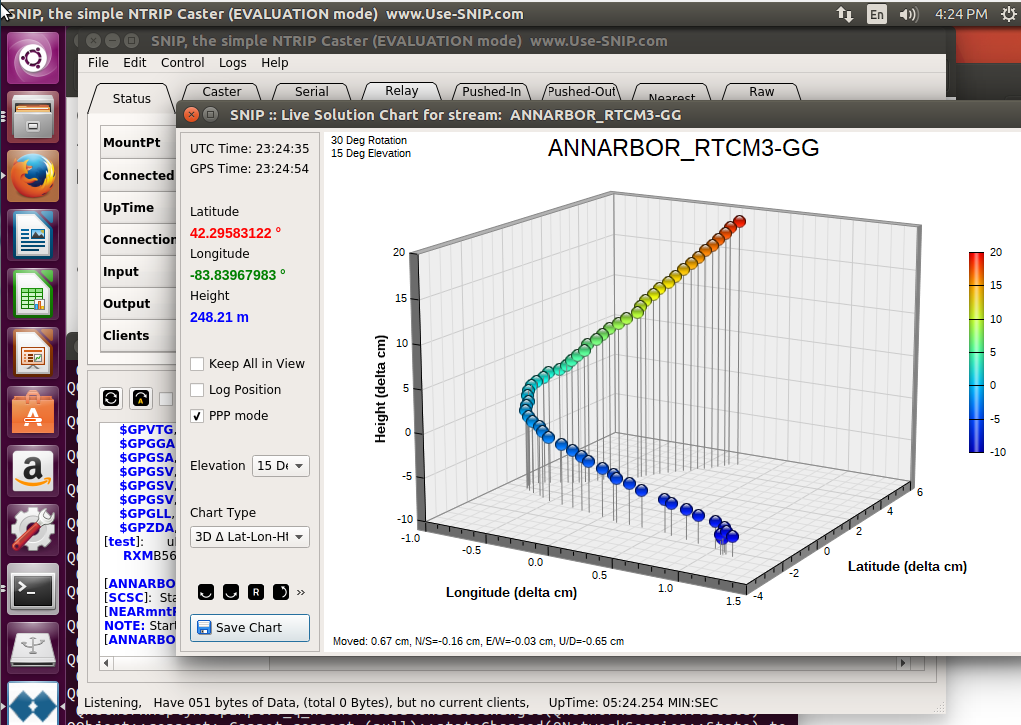Click the second rotate-chart icon
This screenshot has height=725, width=1021.
tap(231, 592)
